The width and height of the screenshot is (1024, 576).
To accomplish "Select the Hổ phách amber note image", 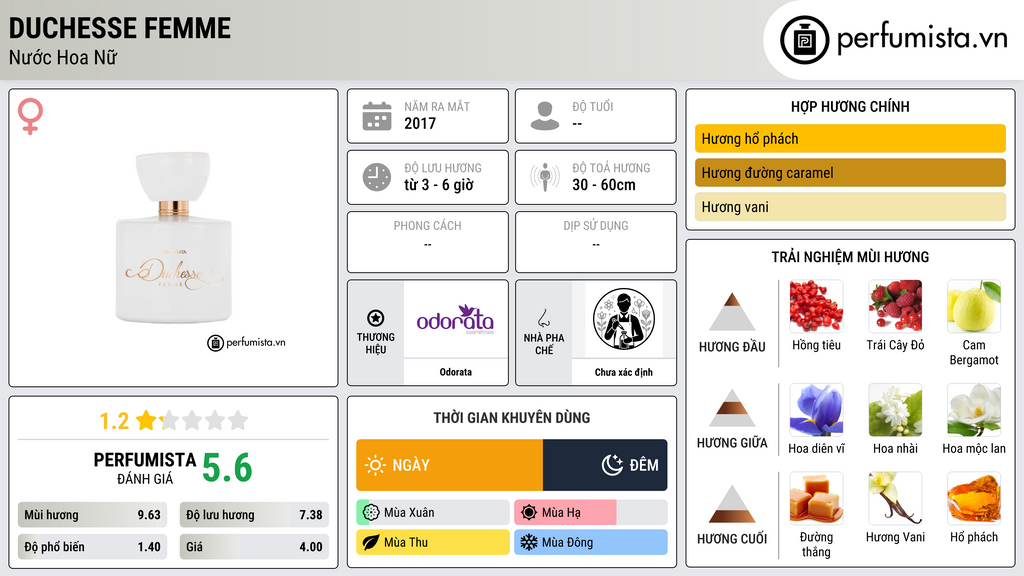I will [x=974, y=499].
